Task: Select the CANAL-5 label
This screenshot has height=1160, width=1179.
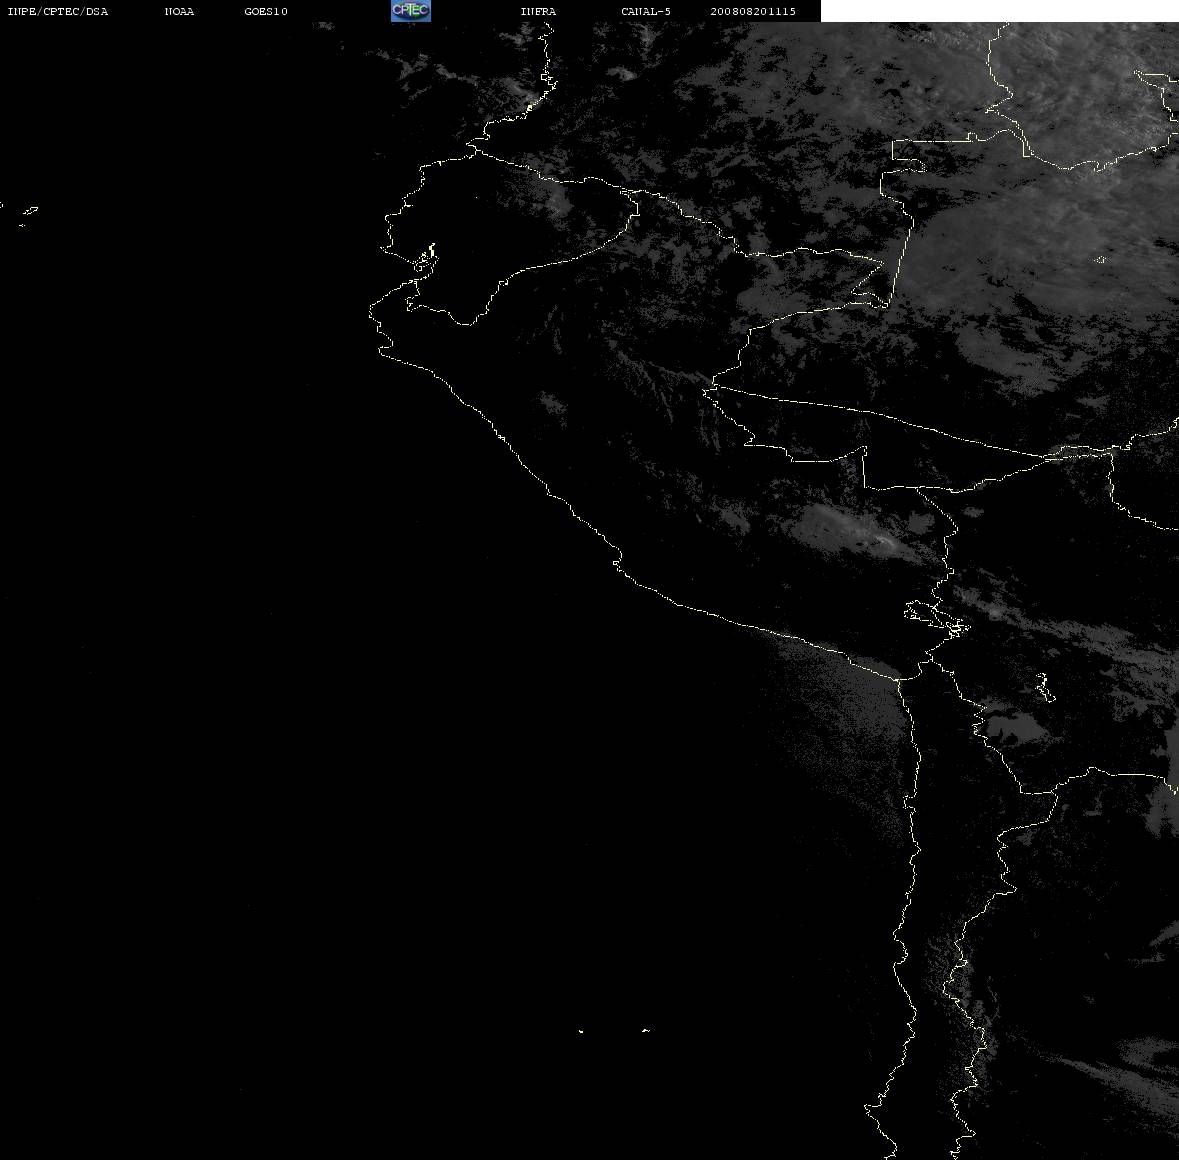Action: (x=646, y=11)
